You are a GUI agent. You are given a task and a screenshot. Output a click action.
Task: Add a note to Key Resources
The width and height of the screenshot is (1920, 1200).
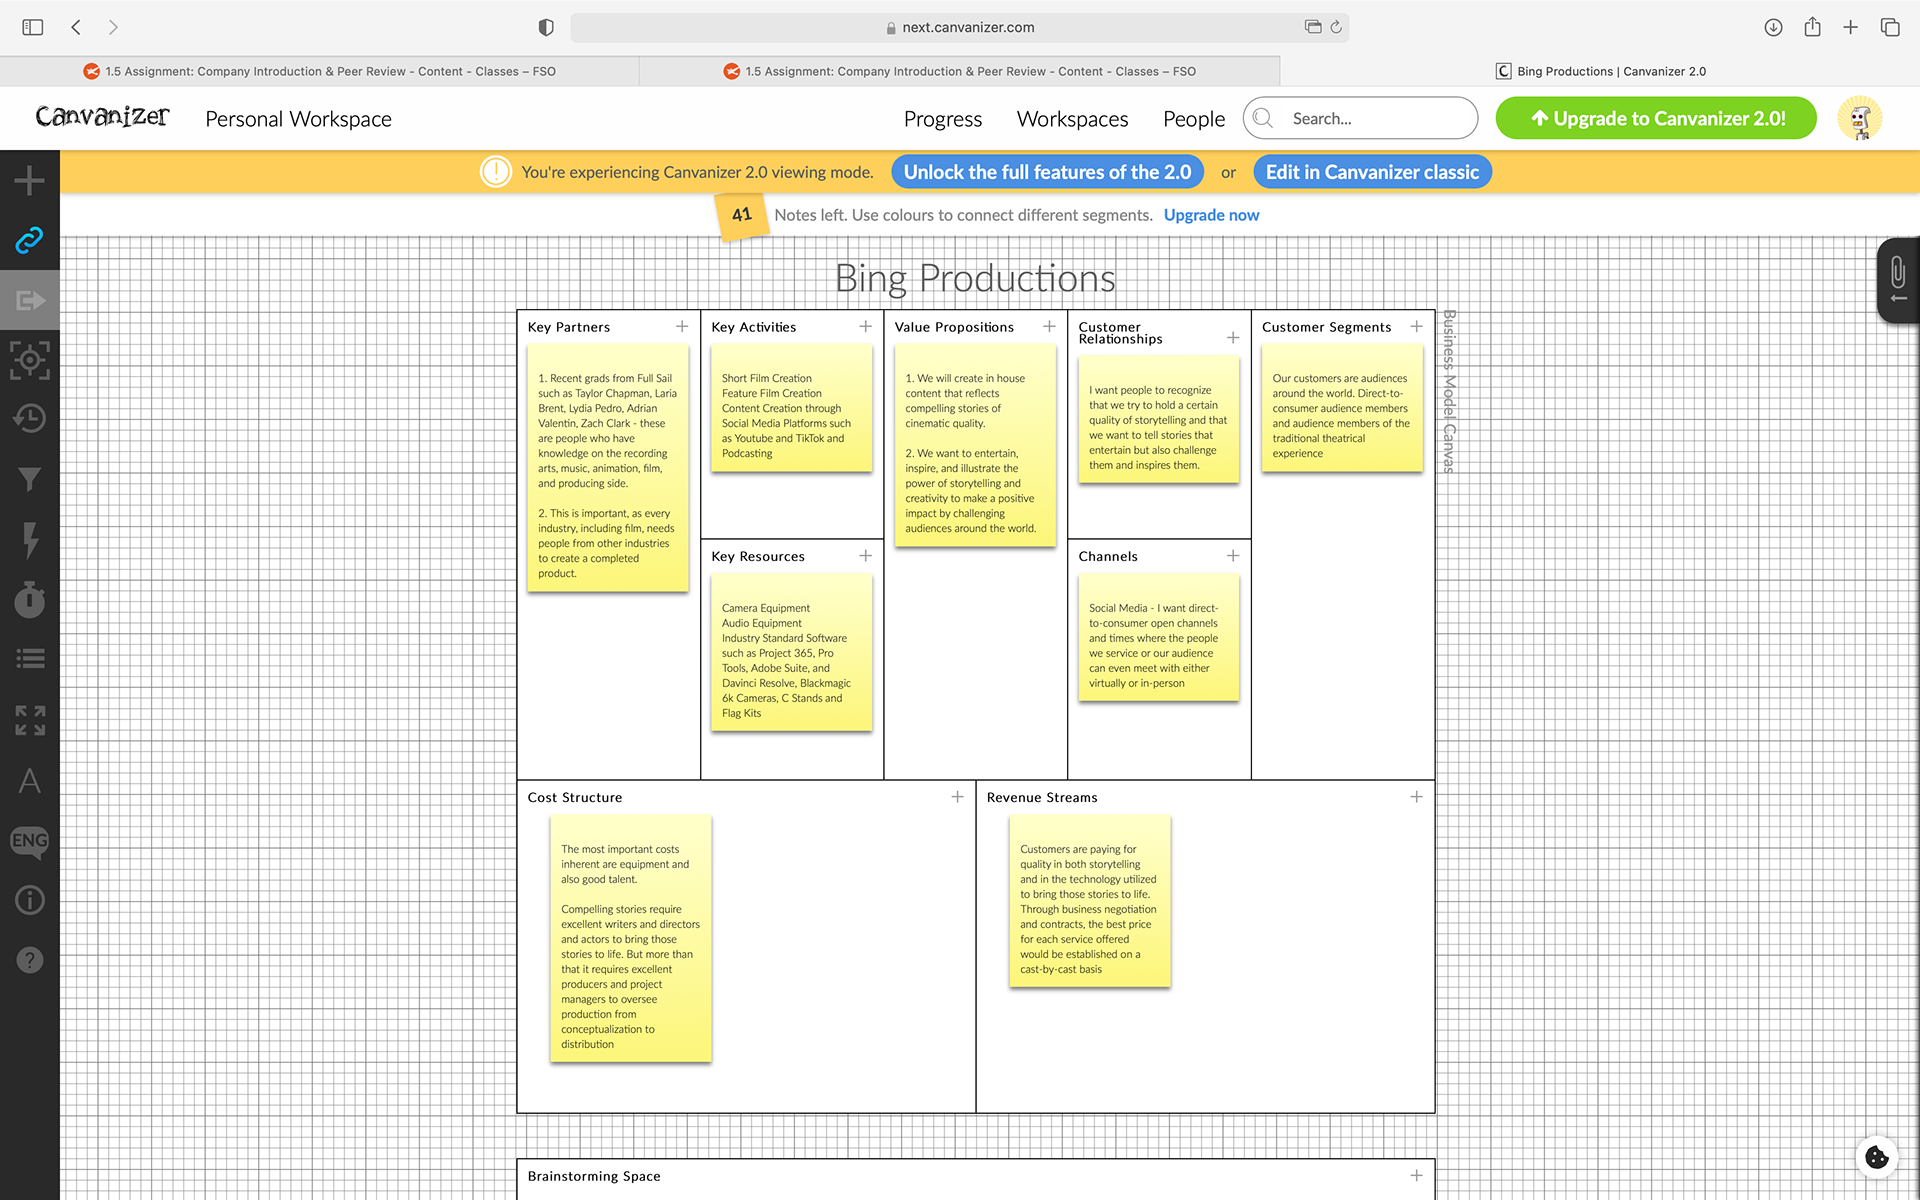[866, 556]
